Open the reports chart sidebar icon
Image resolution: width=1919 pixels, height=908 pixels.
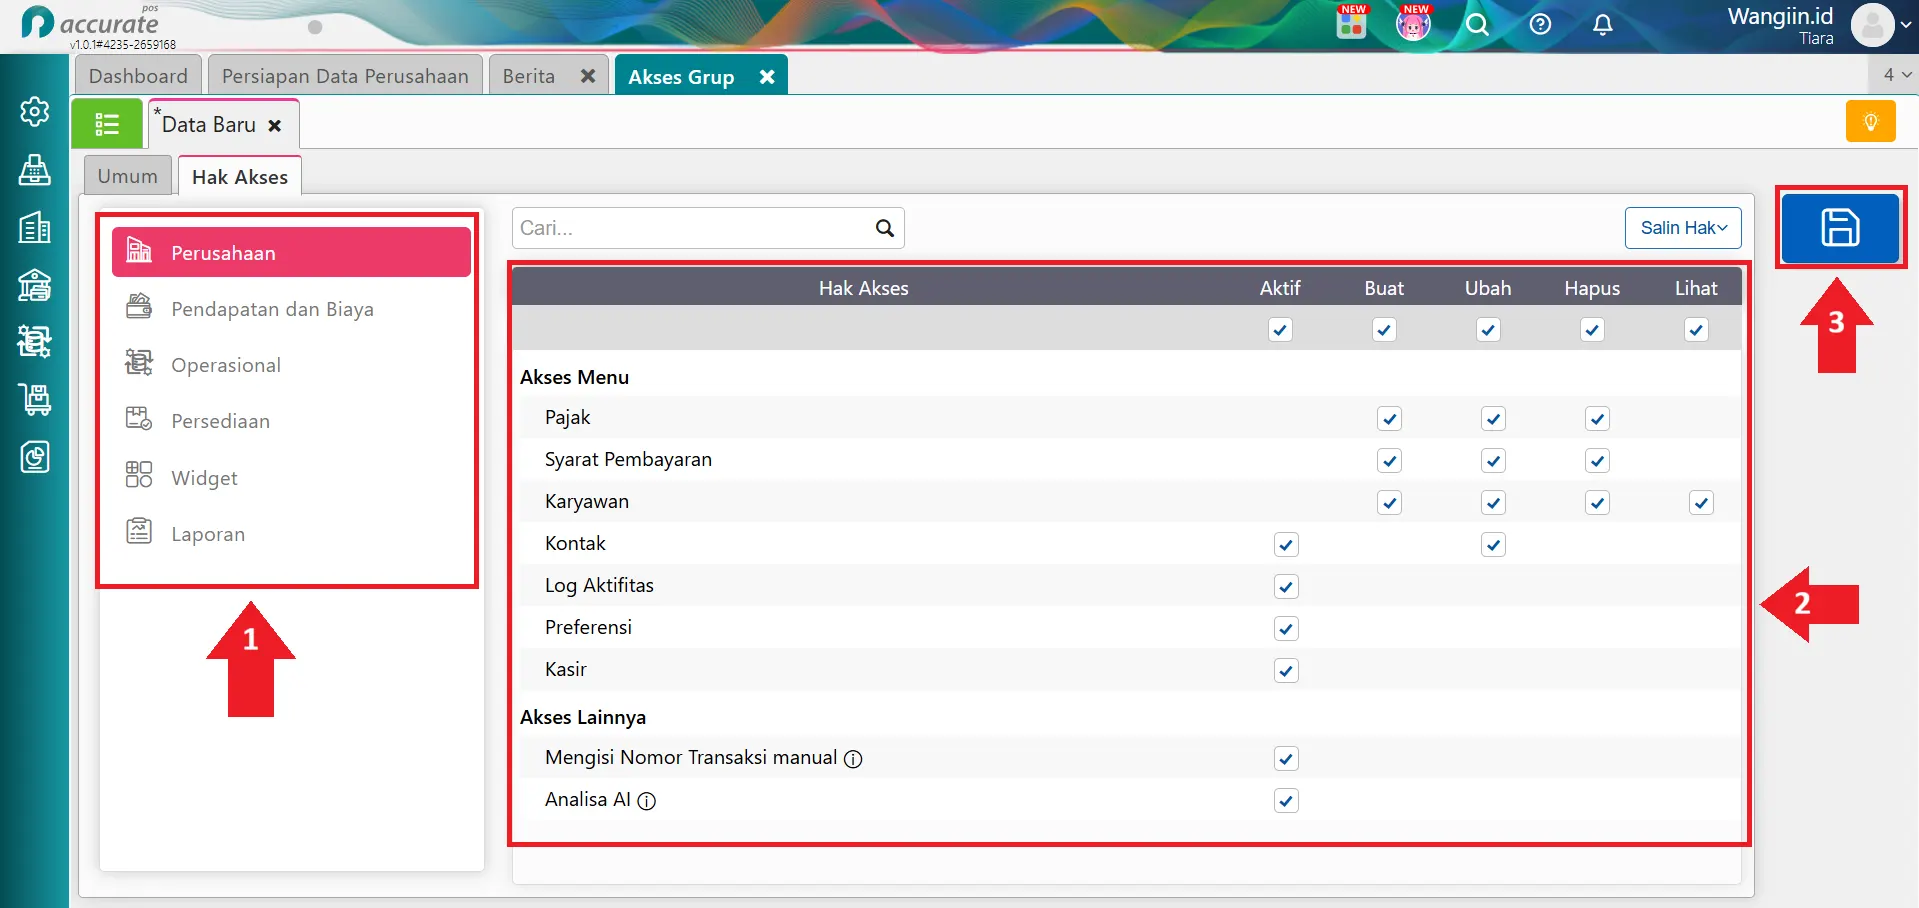35,457
